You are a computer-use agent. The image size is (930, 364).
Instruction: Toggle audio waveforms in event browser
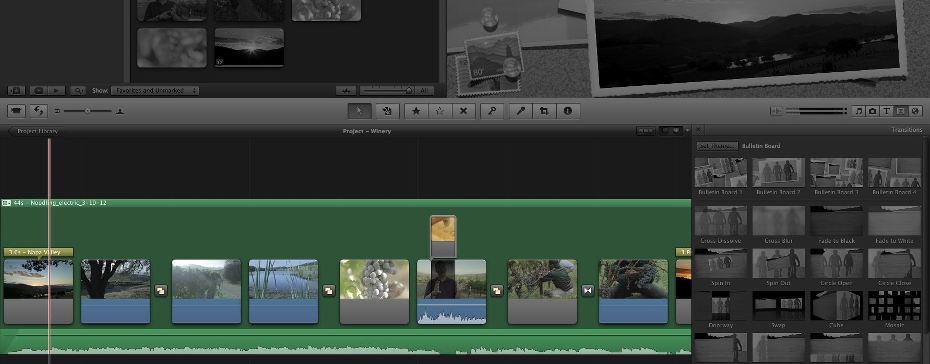[346, 91]
